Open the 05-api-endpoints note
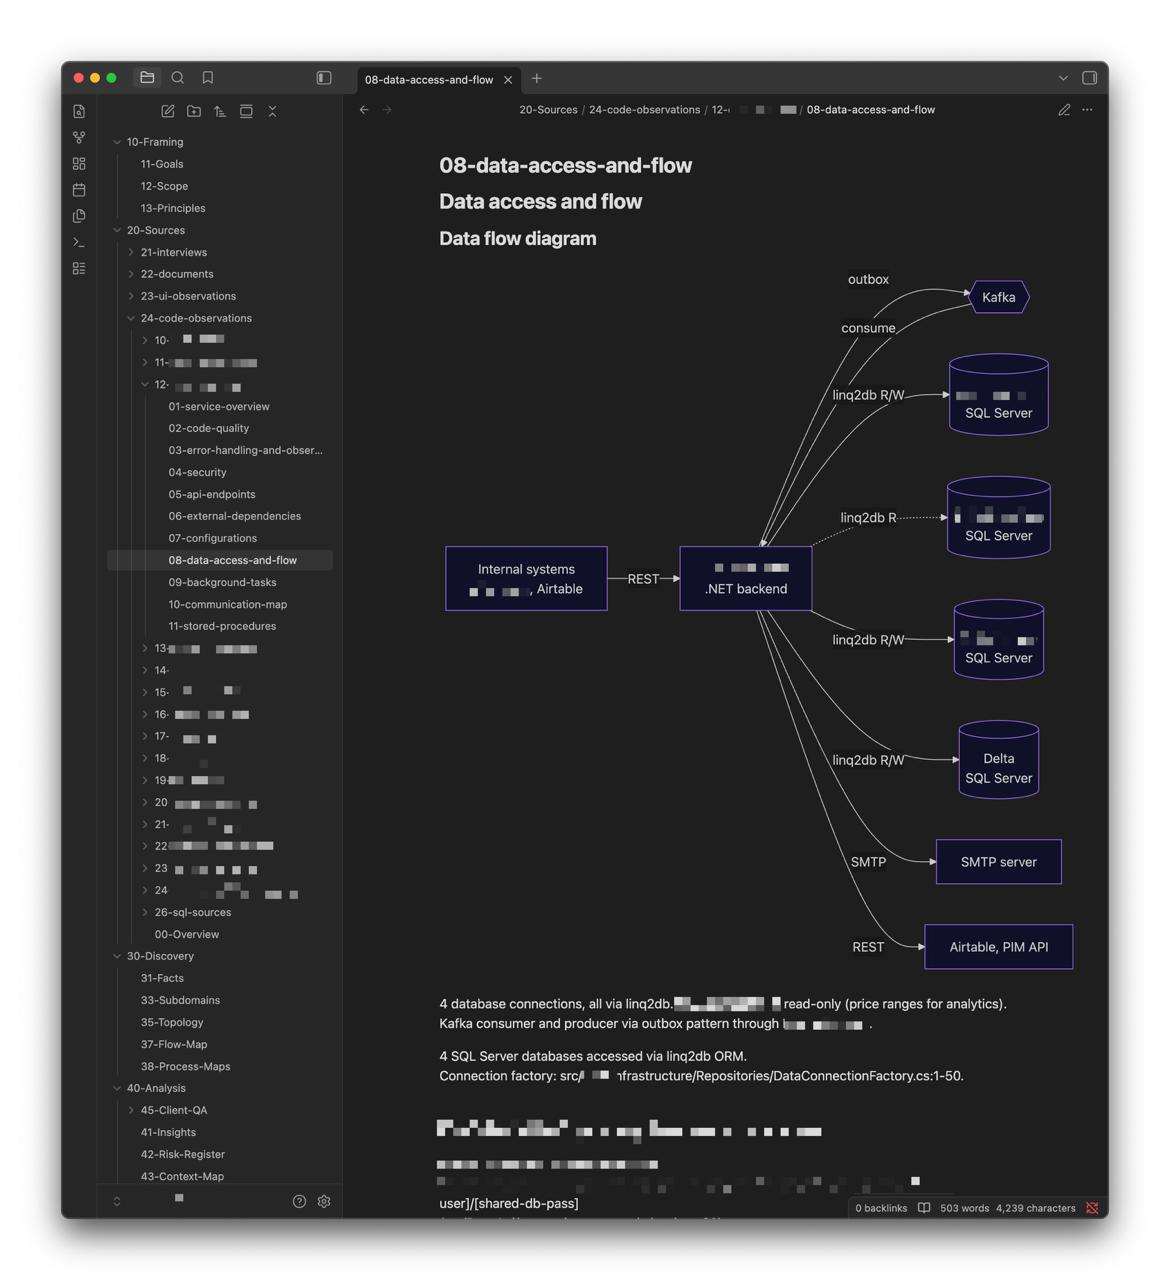Viewport: 1170px width, 1280px height. click(x=212, y=494)
